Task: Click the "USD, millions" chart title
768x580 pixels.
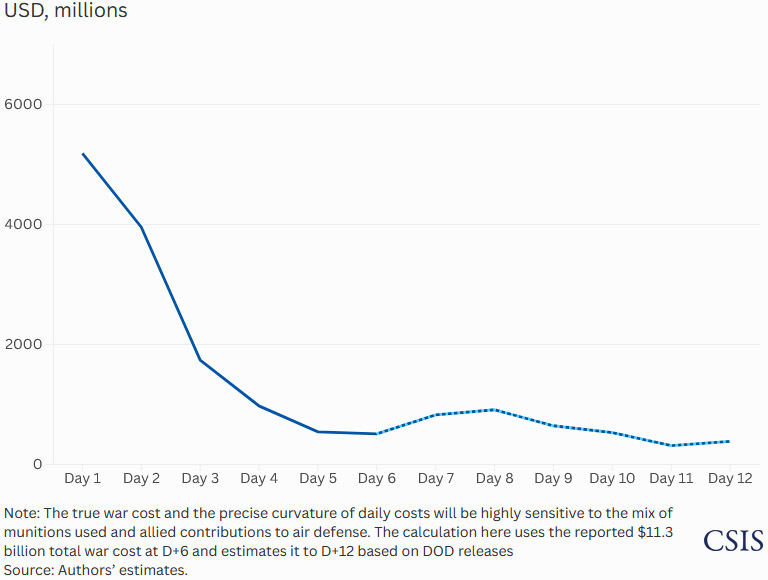Action: (x=65, y=12)
